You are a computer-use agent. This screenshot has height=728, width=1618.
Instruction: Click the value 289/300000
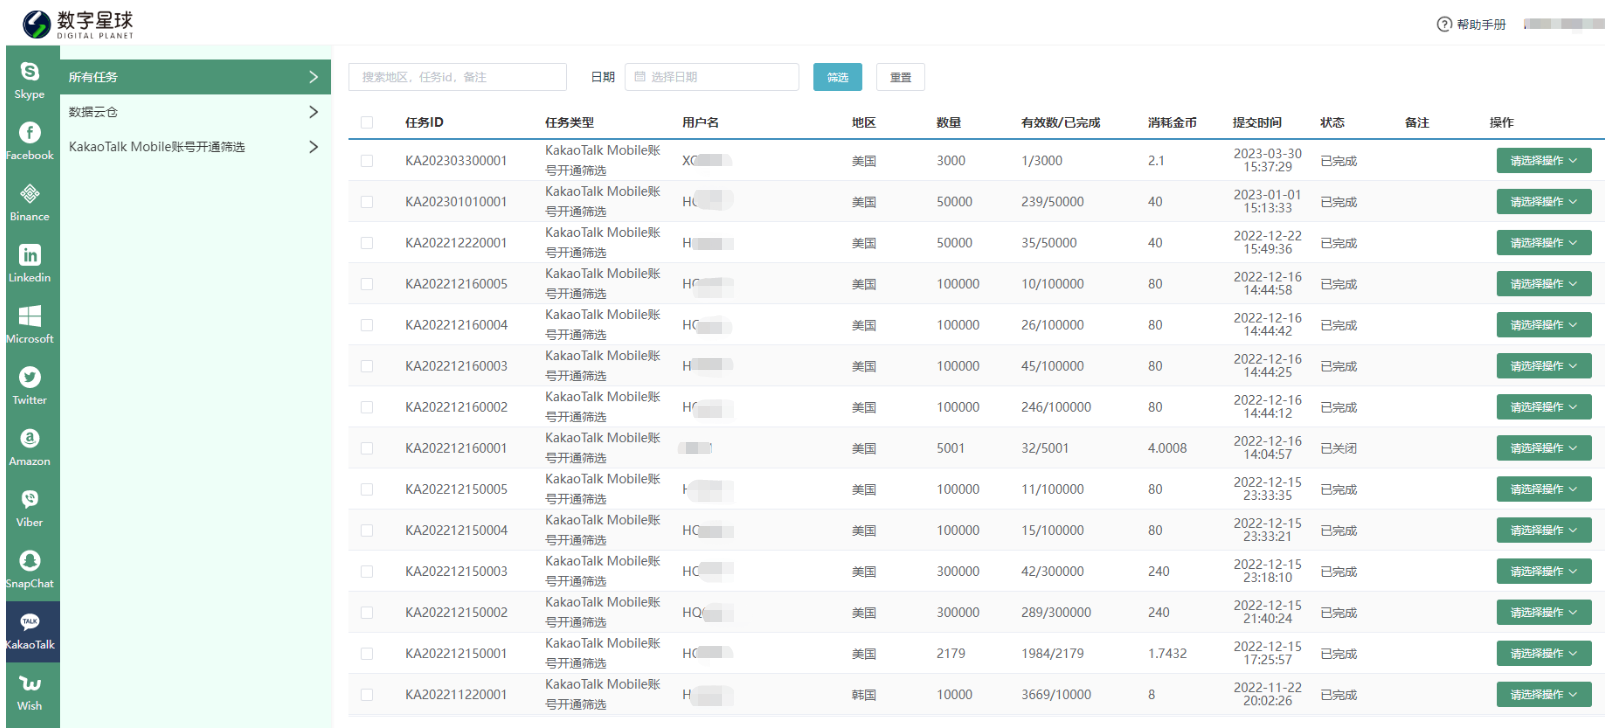pyautogui.click(x=1056, y=612)
